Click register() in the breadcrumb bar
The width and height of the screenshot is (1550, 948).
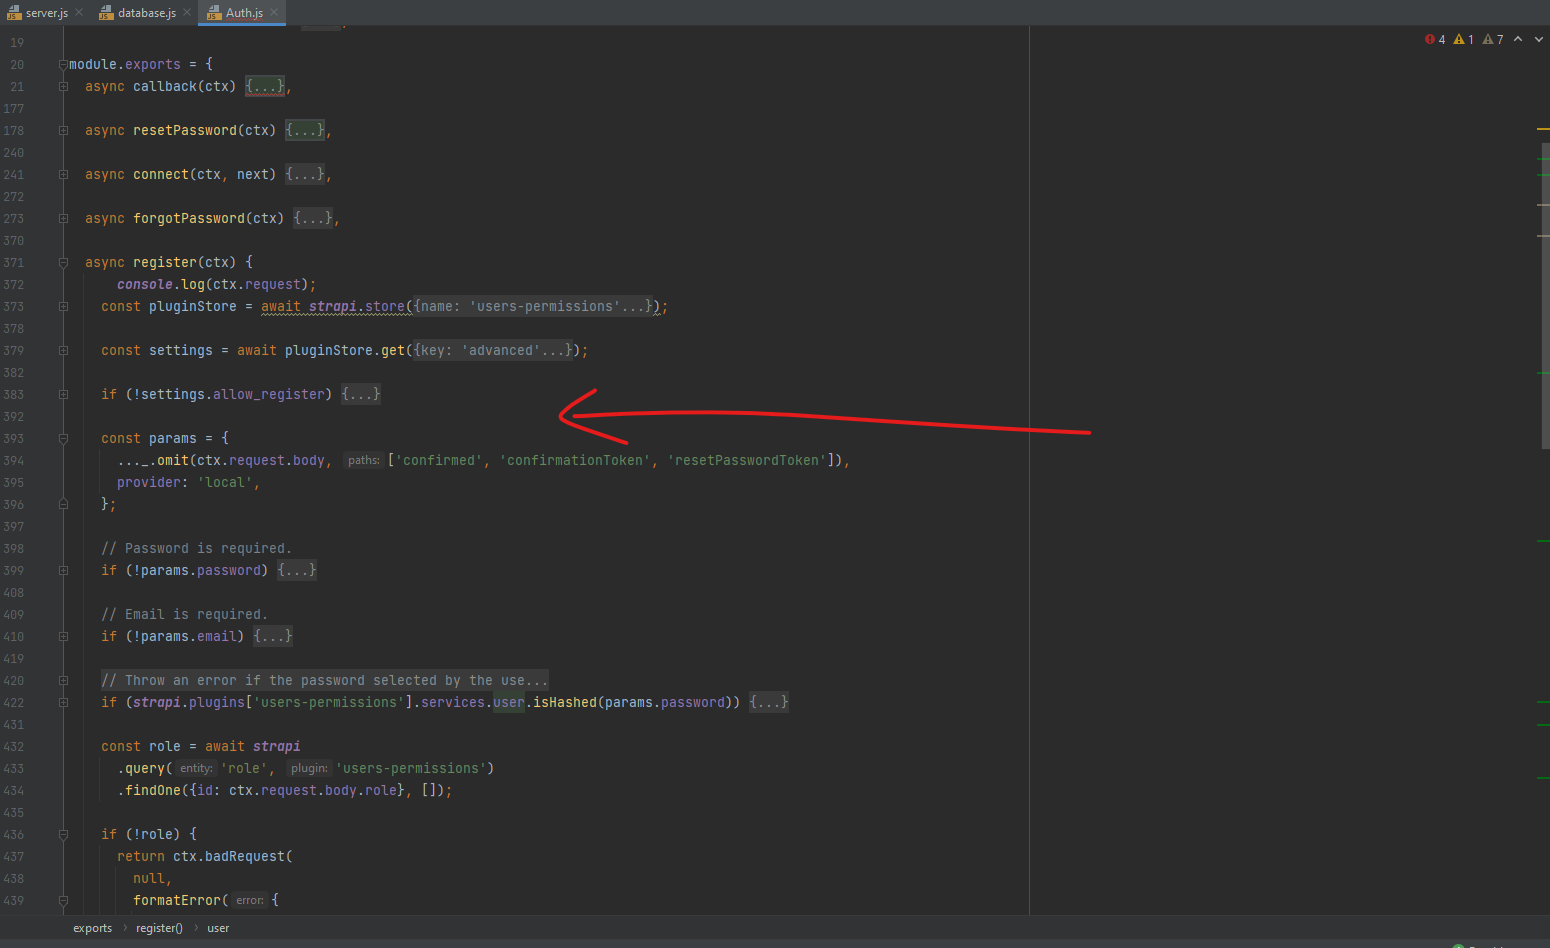[x=159, y=928]
